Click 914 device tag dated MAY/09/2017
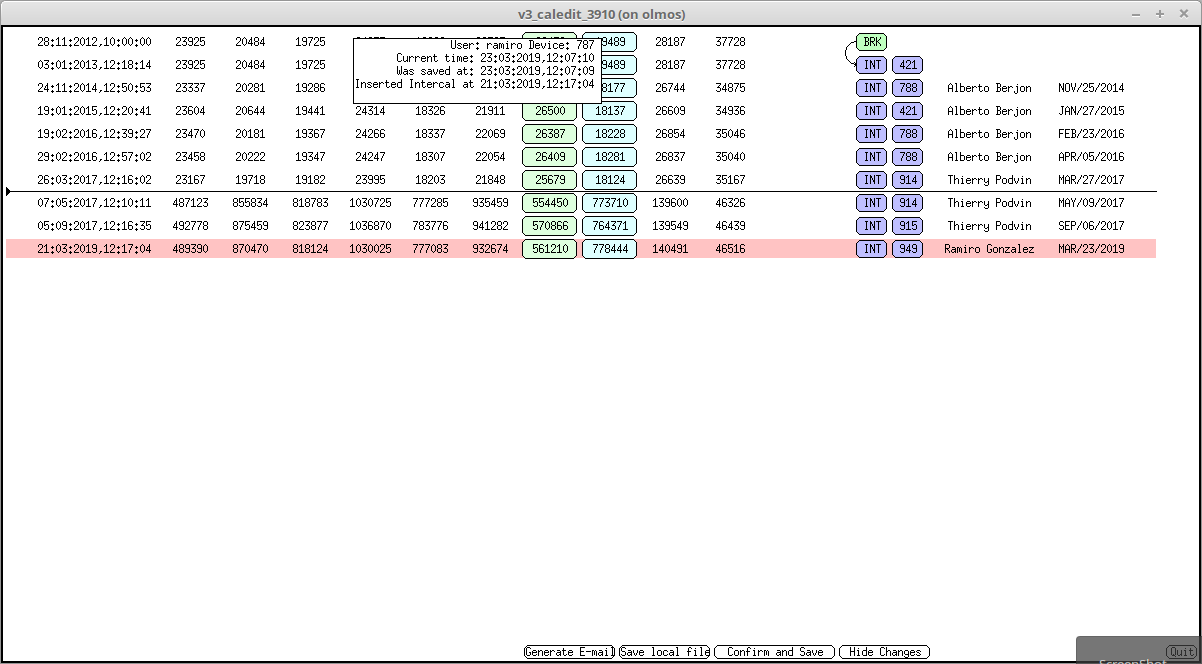Screen dimensions: 1202x664 click(x=907, y=203)
